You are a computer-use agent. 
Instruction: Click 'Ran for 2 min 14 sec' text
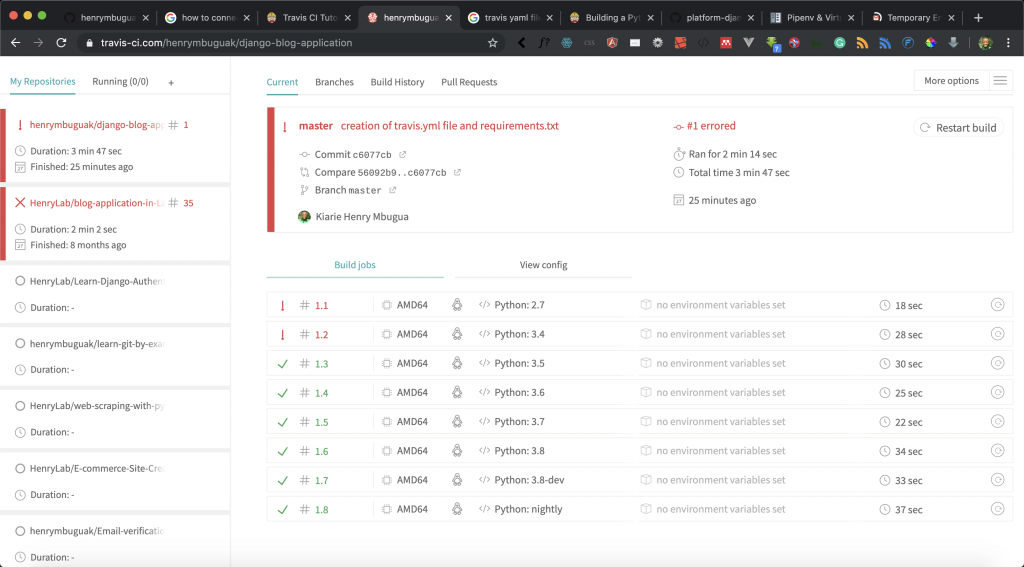[x=733, y=154]
